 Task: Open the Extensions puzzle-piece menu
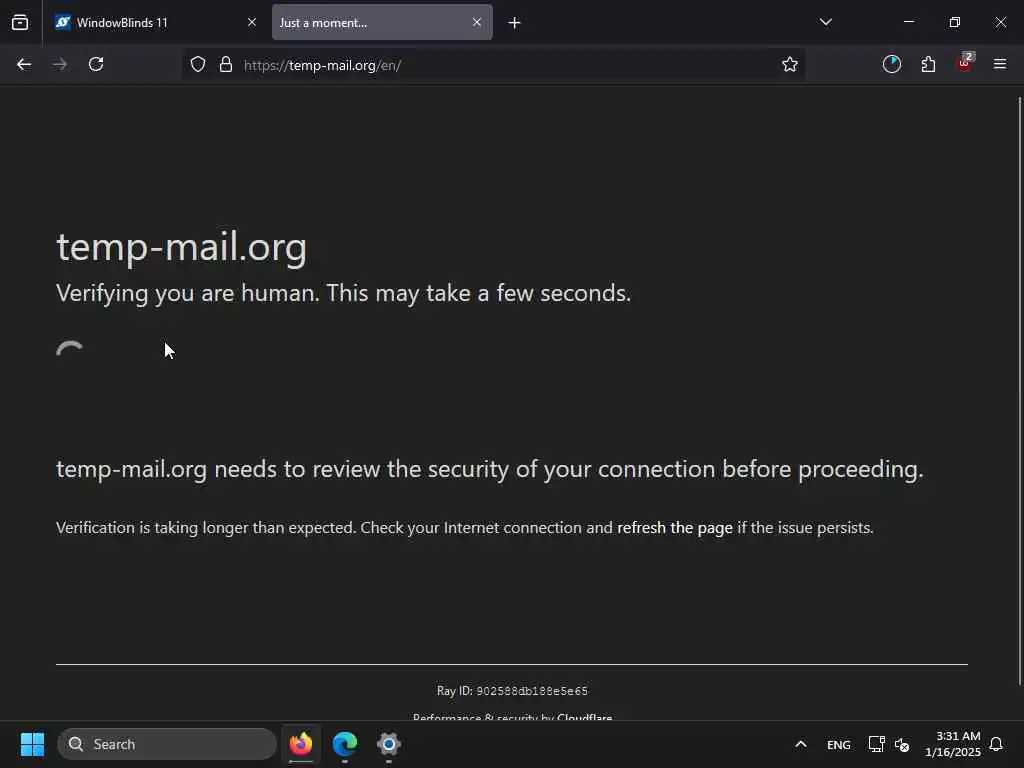[x=928, y=64]
